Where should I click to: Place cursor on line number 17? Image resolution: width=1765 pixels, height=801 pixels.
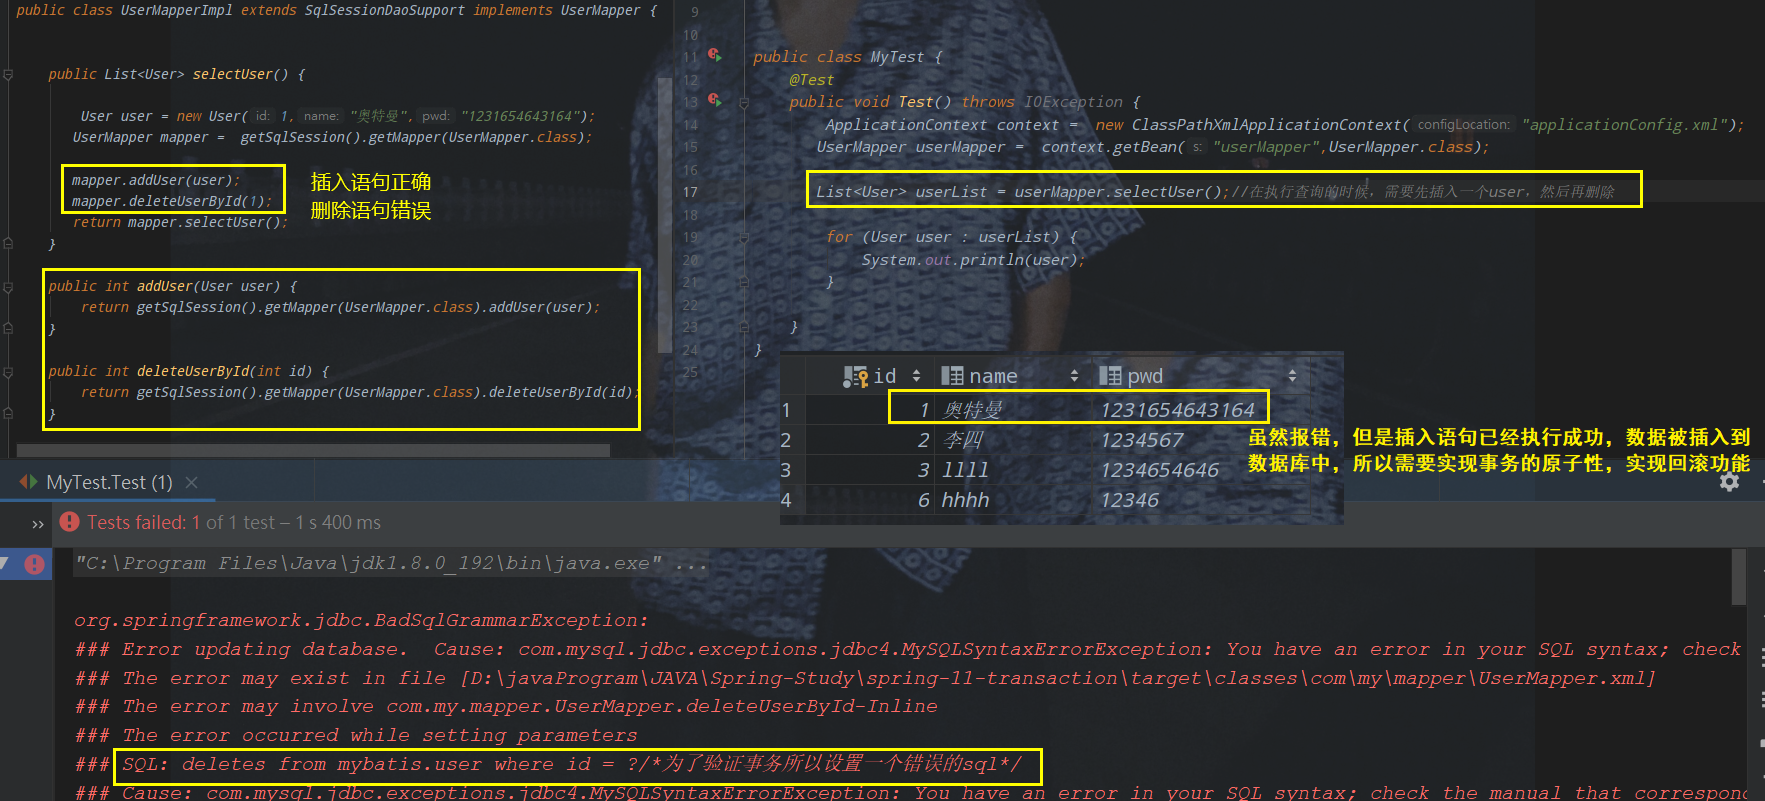[690, 192]
